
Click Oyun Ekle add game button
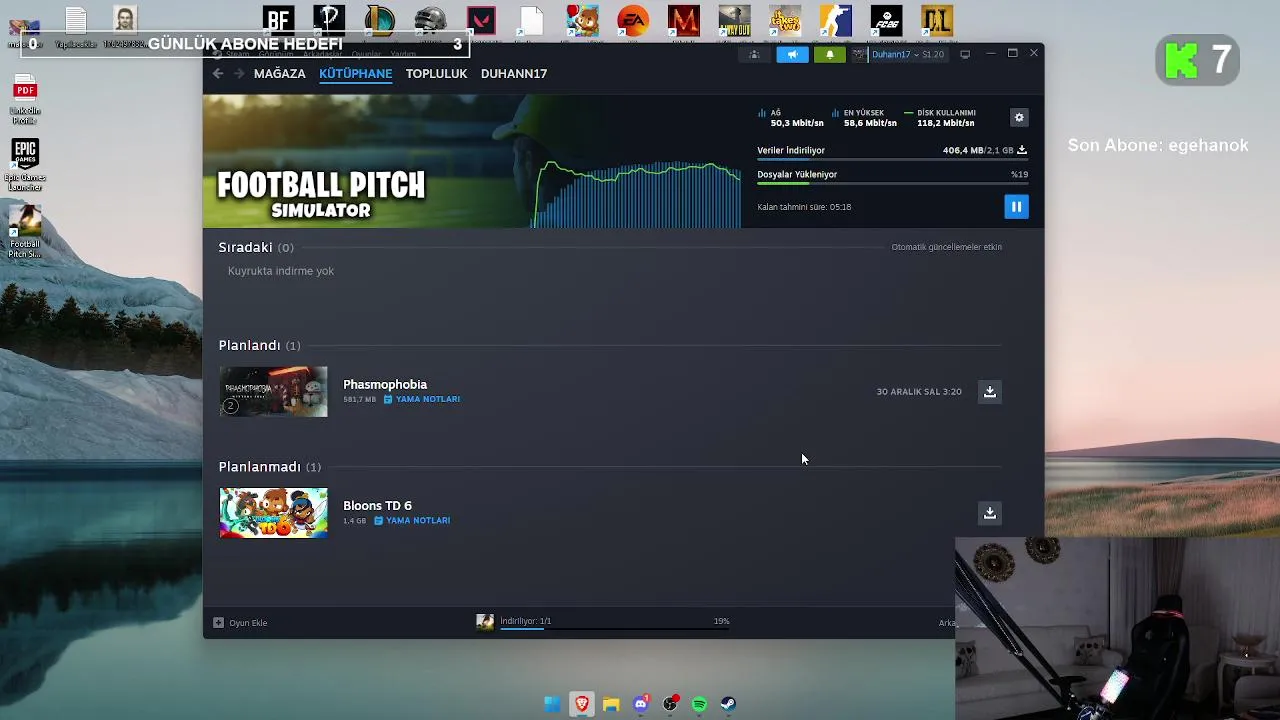240,623
